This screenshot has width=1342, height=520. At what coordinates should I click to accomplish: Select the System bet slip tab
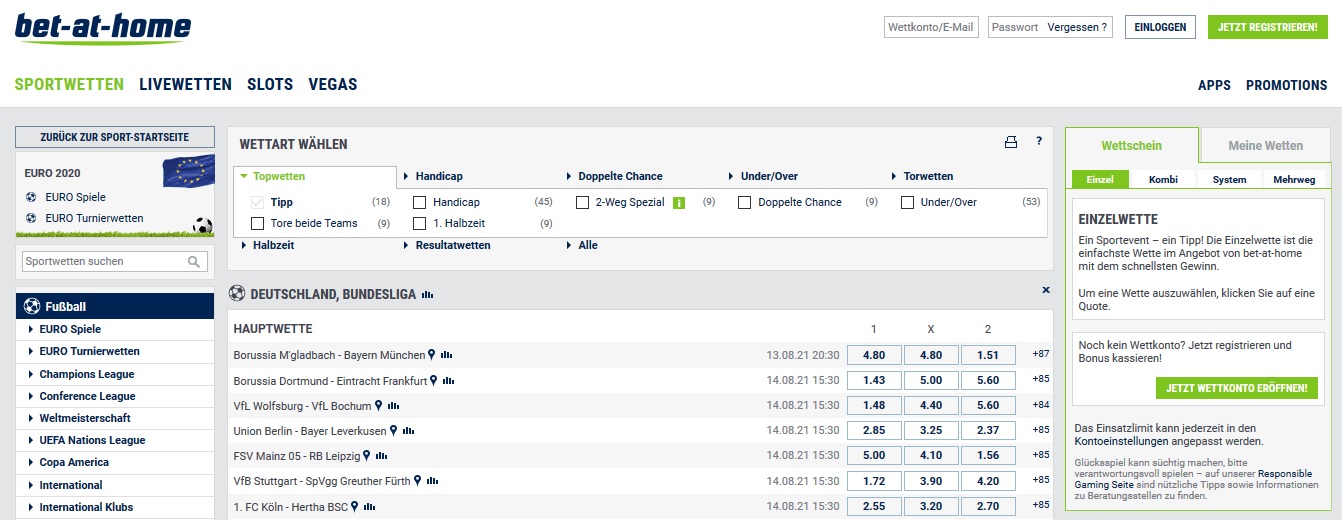(x=1229, y=180)
